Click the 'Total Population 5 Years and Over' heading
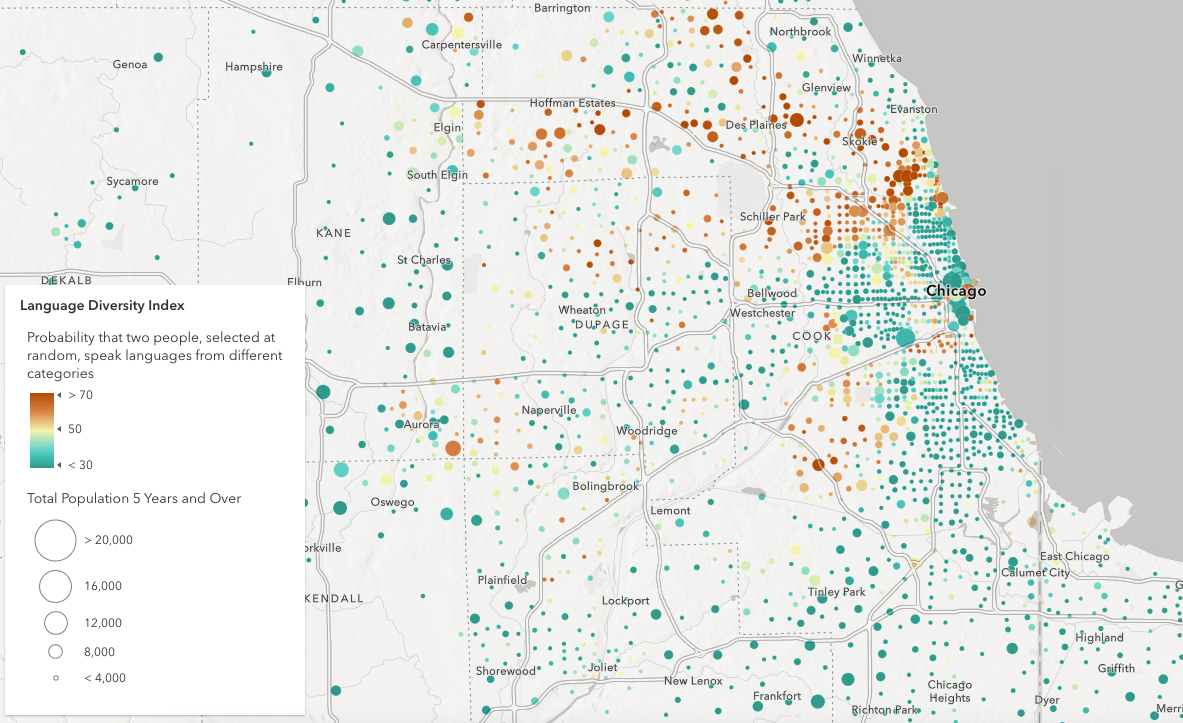1183x723 pixels. [134, 498]
